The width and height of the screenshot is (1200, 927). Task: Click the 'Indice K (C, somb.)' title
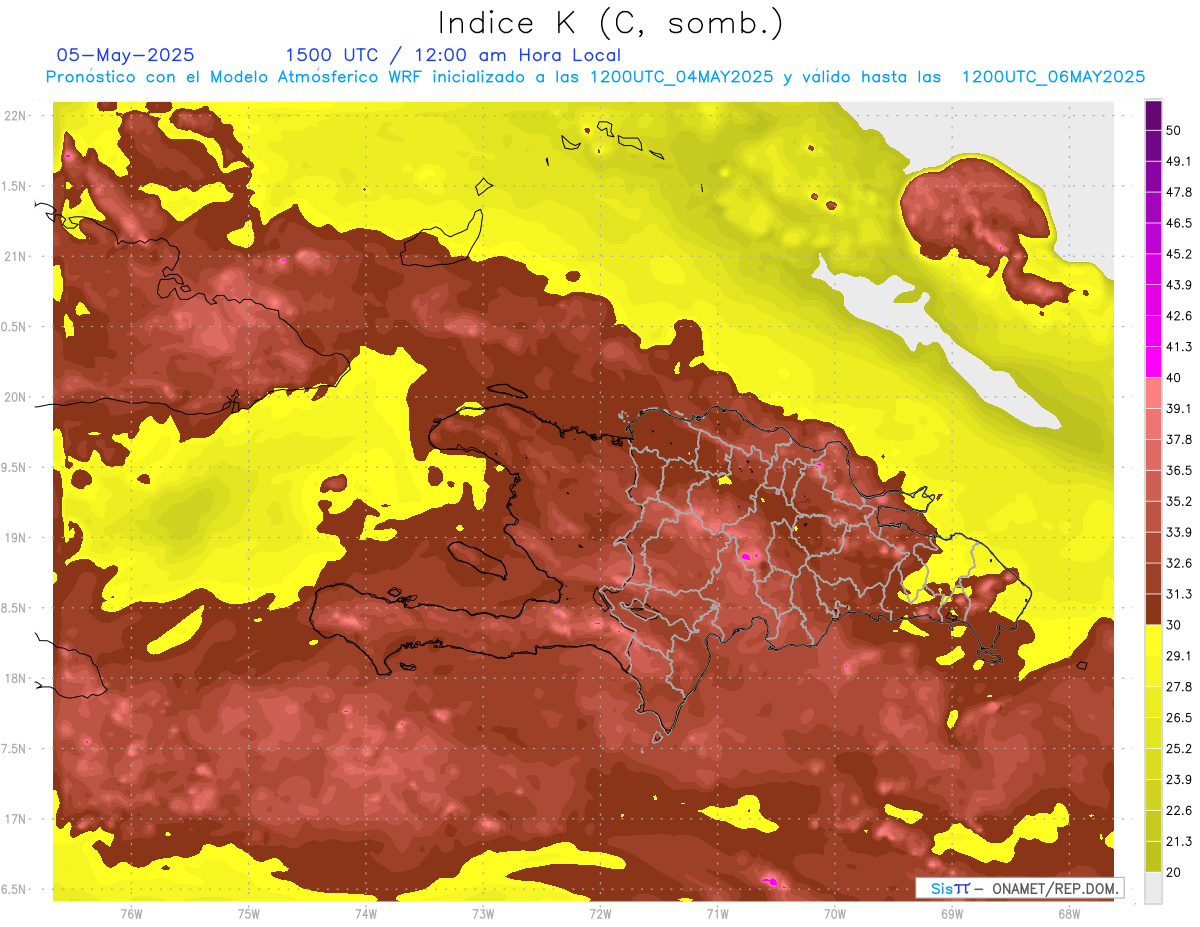pos(611,23)
